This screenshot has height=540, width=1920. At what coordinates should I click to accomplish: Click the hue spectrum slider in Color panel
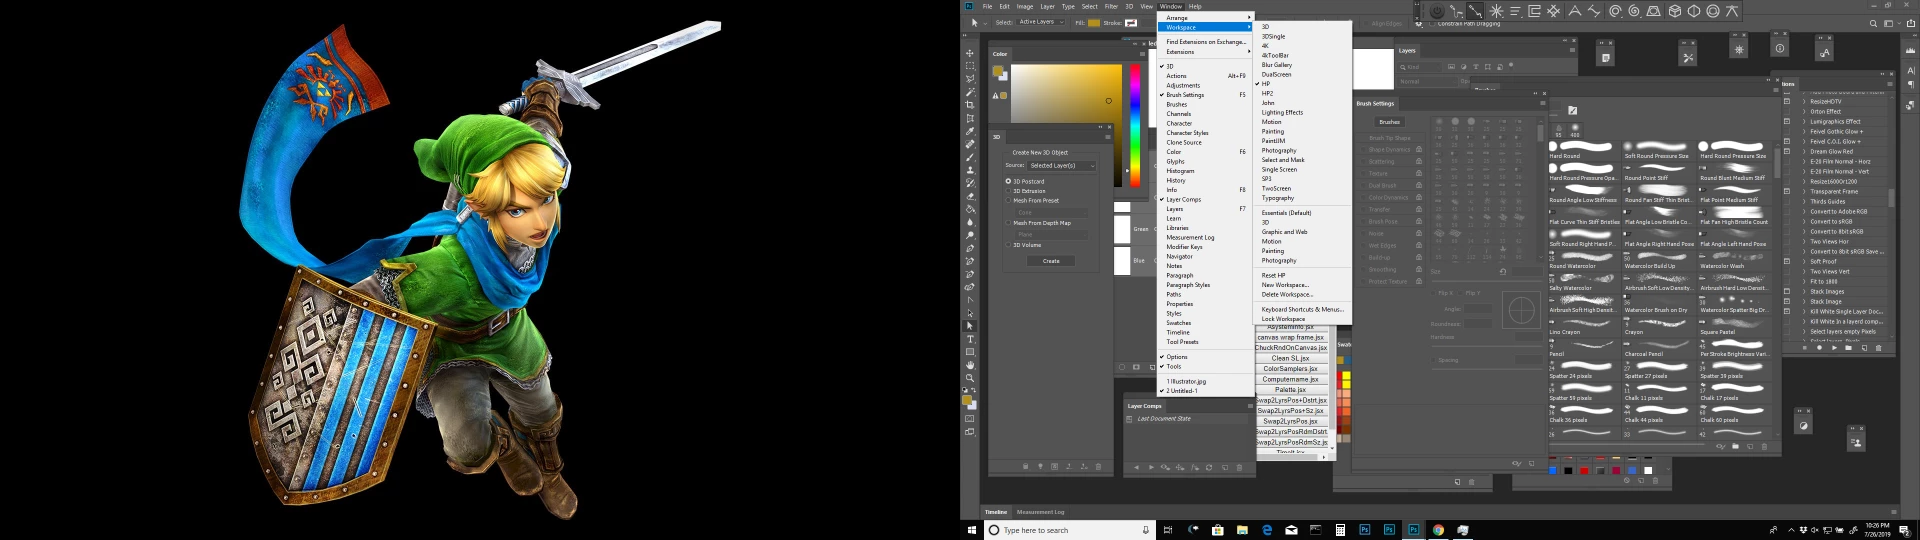(1135, 125)
